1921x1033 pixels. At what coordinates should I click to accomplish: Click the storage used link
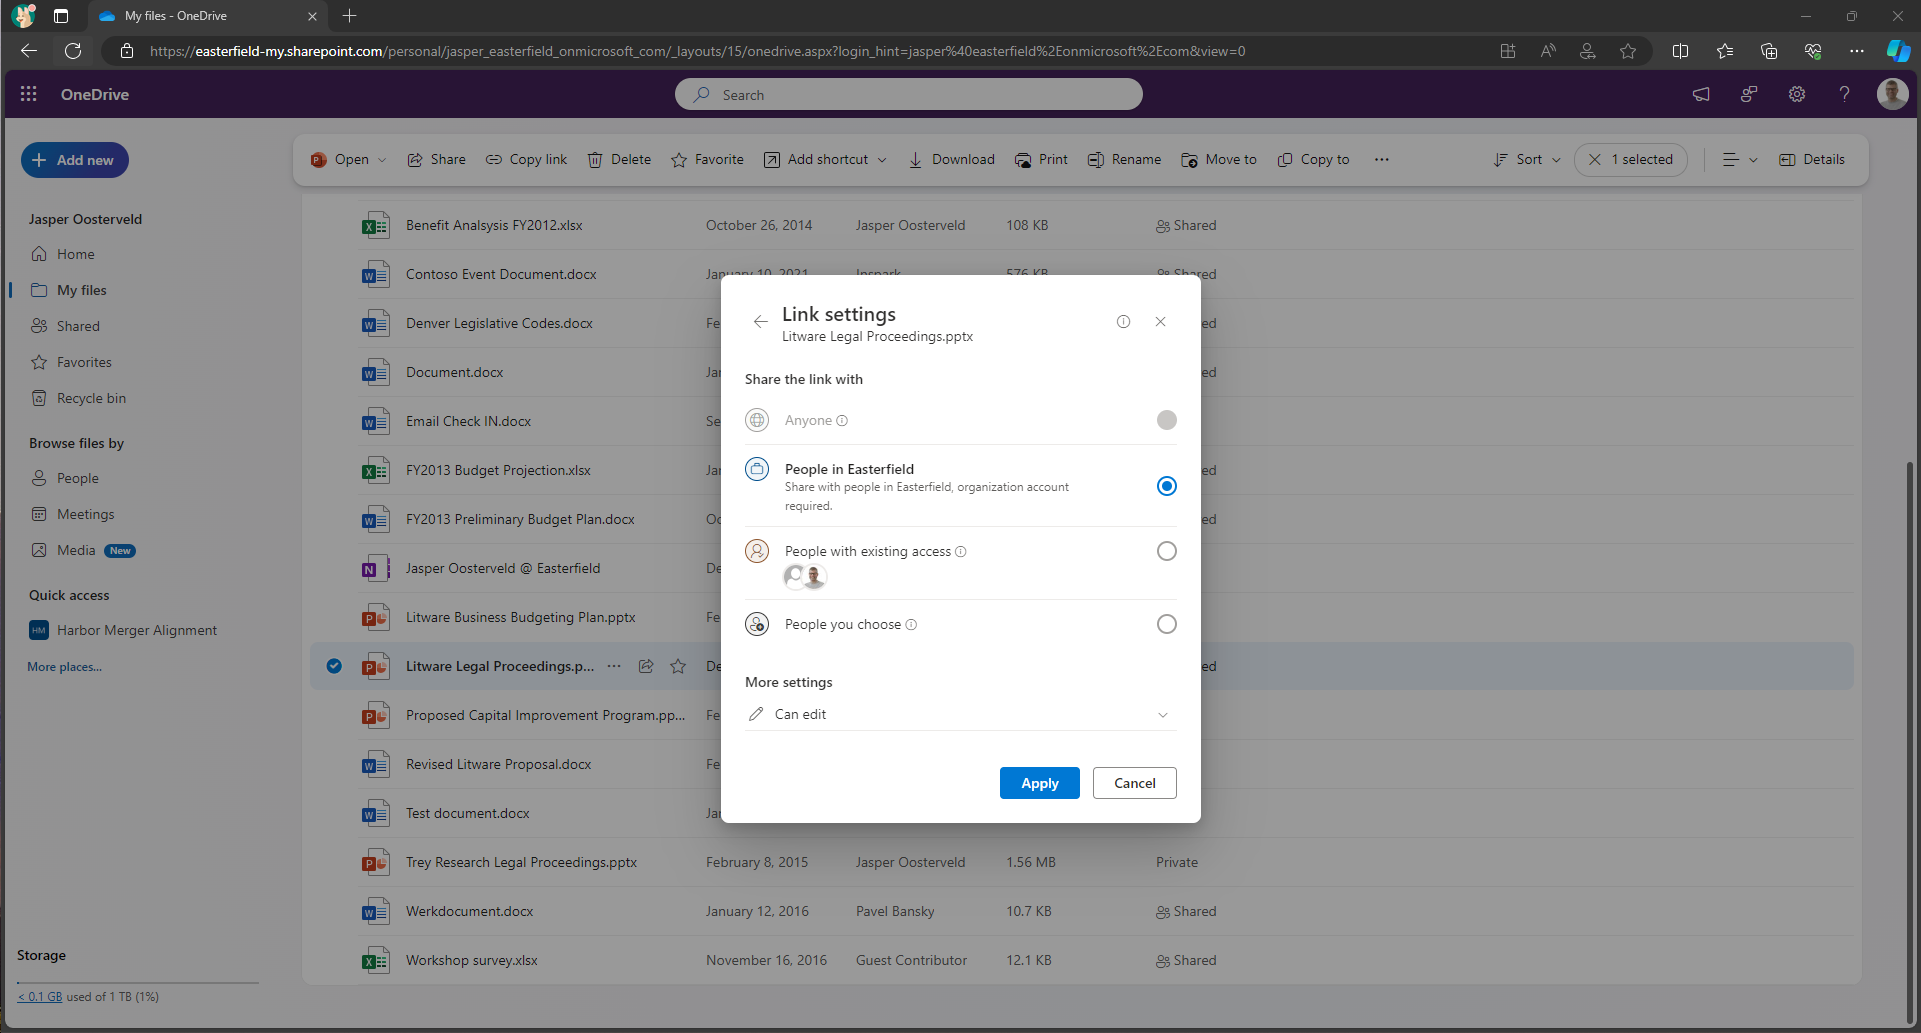pyautogui.click(x=40, y=997)
